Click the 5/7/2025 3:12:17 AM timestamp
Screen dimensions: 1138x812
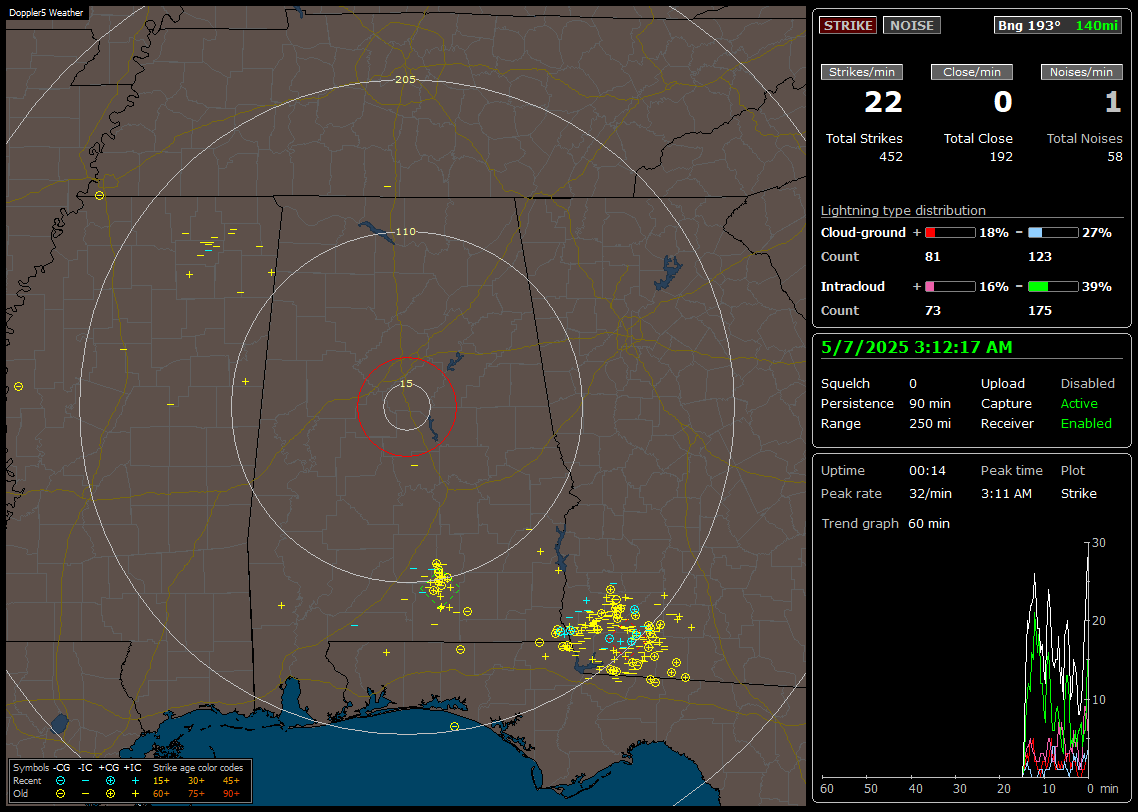click(916, 348)
